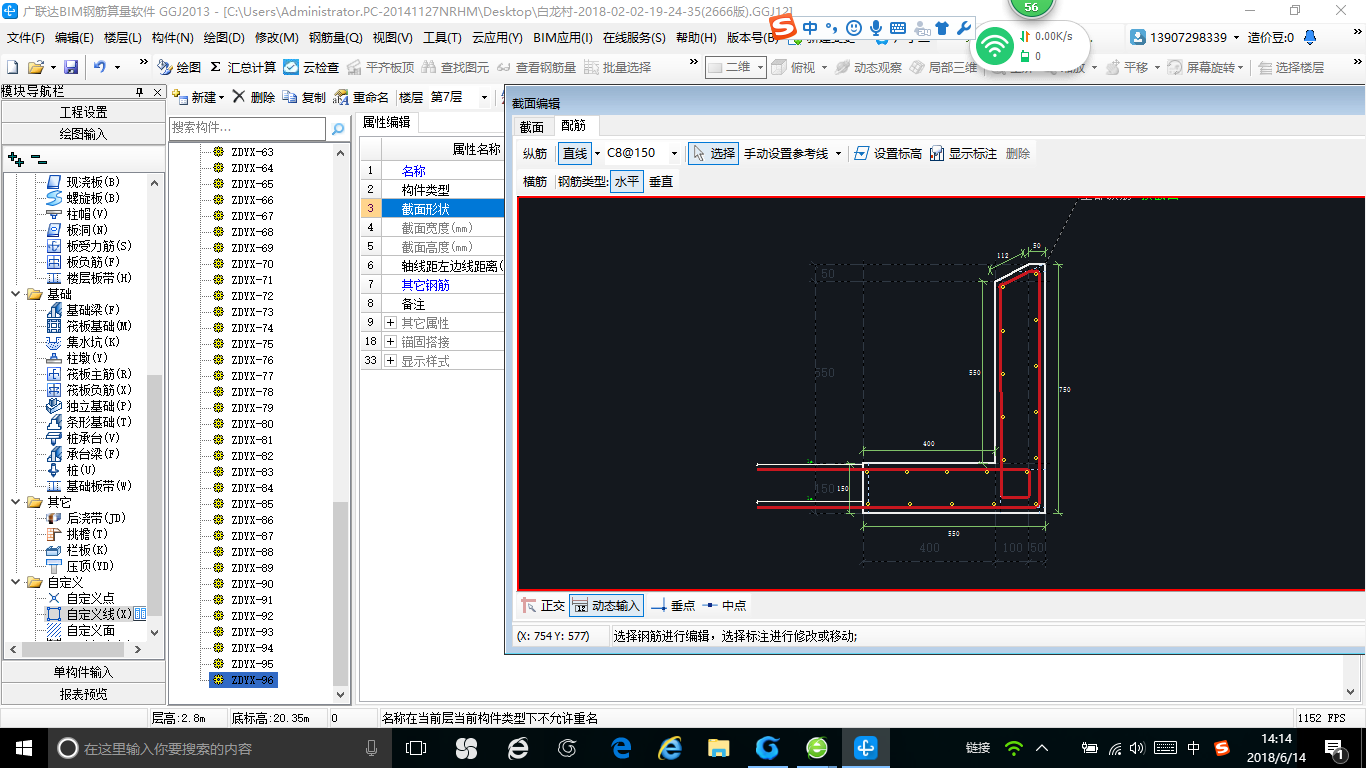This screenshot has height=768, width=1366.
Task: Click the 报表预览 button
Action: coord(83,694)
